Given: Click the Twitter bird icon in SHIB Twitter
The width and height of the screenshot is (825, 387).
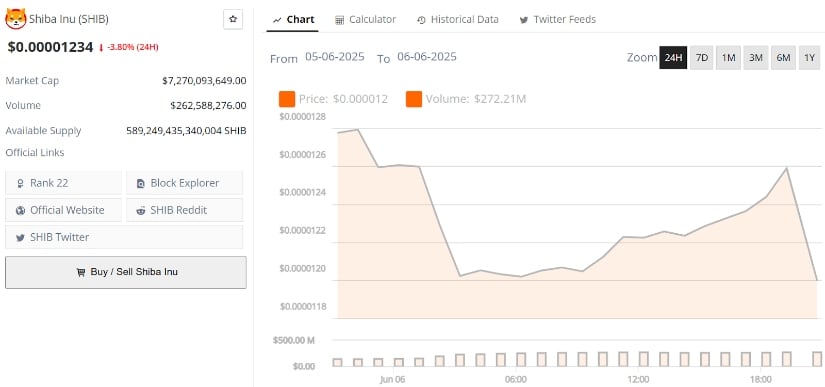Looking at the screenshot, I should 21,238.
